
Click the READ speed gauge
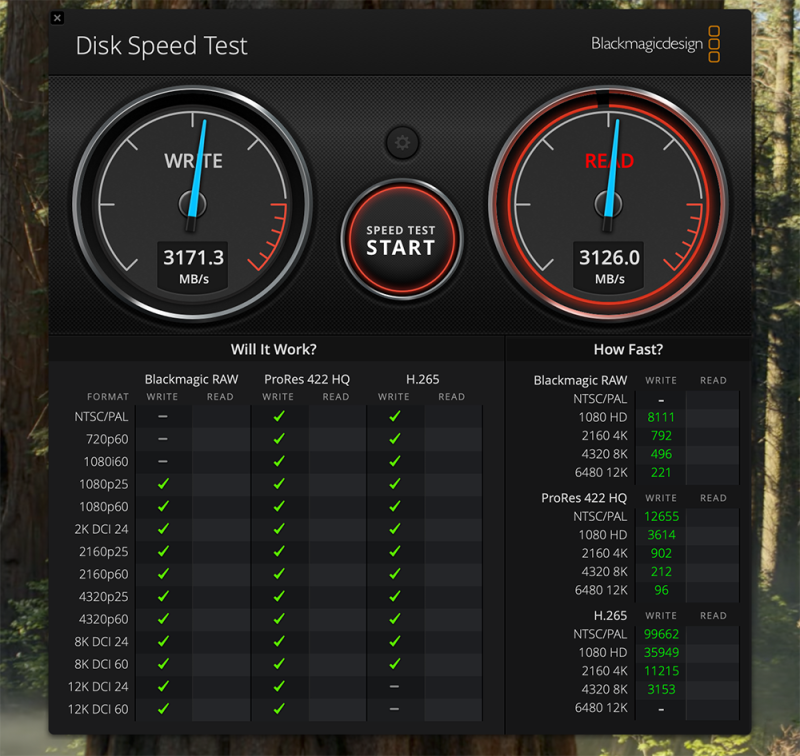(x=608, y=204)
